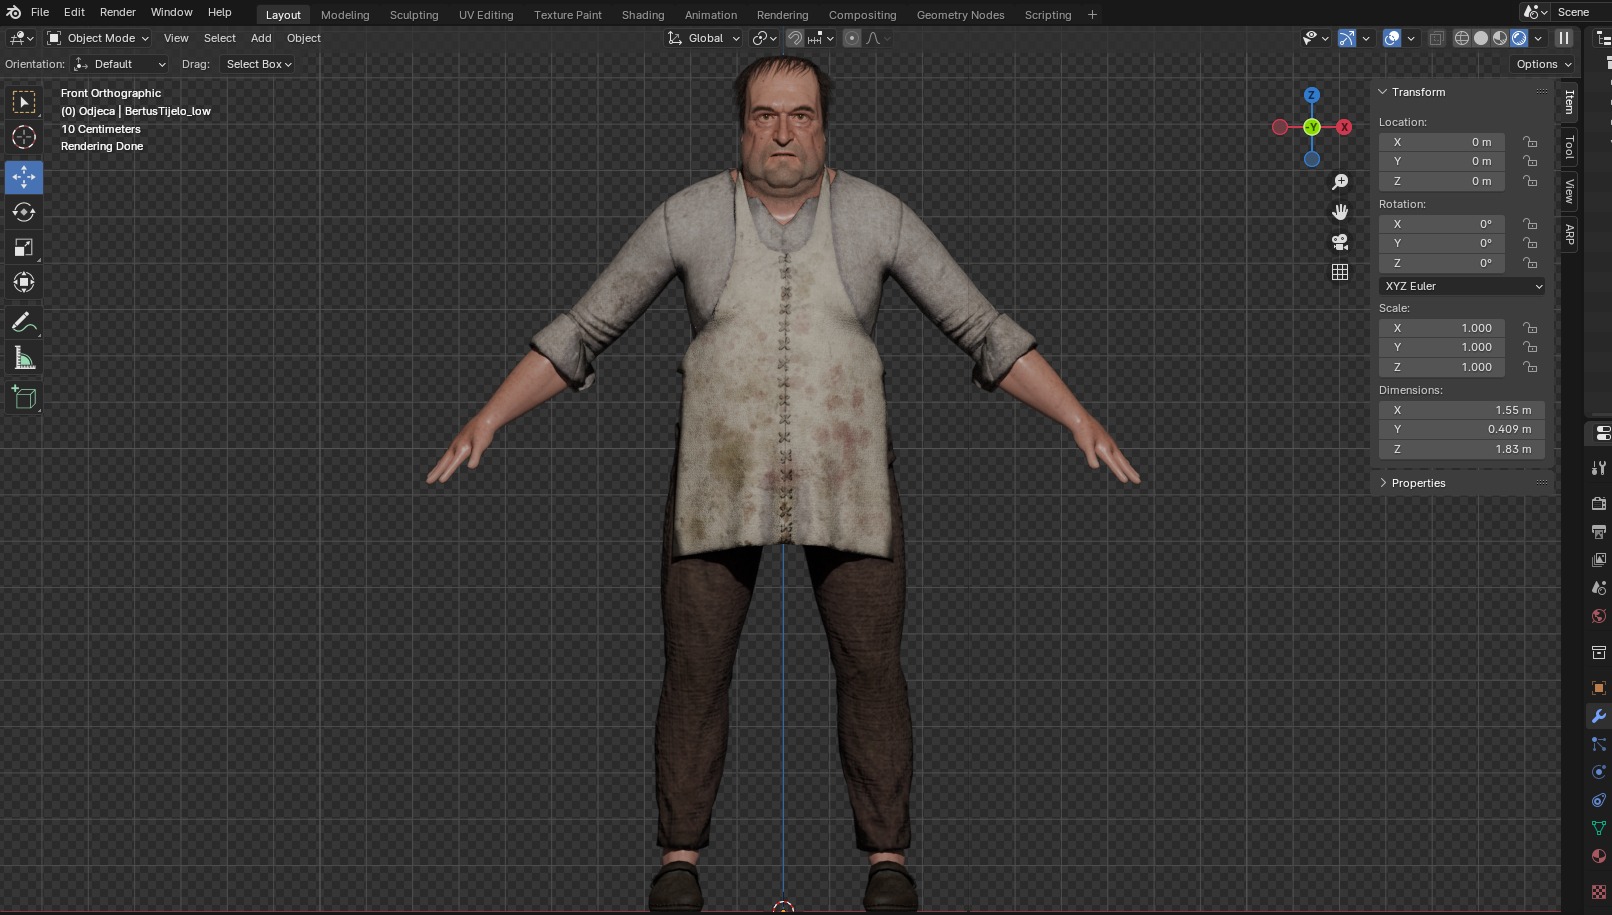Click the zoom magnifier viewport icon
Image resolution: width=1612 pixels, height=915 pixels.
(1340, 182)
